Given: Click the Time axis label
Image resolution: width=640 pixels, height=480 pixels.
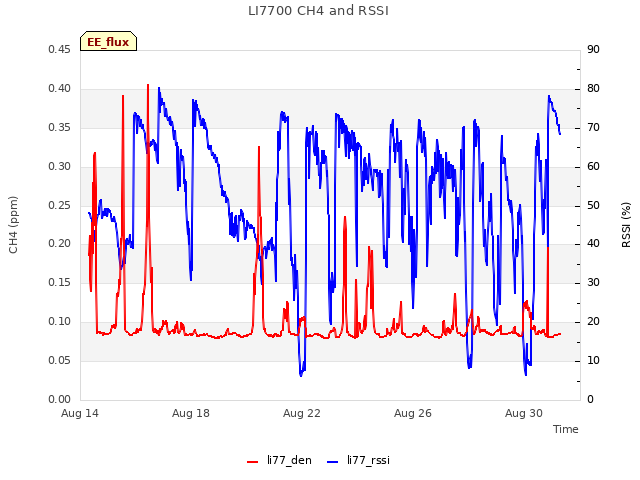Looking at the screenshot, I should [x=565, y=429].
